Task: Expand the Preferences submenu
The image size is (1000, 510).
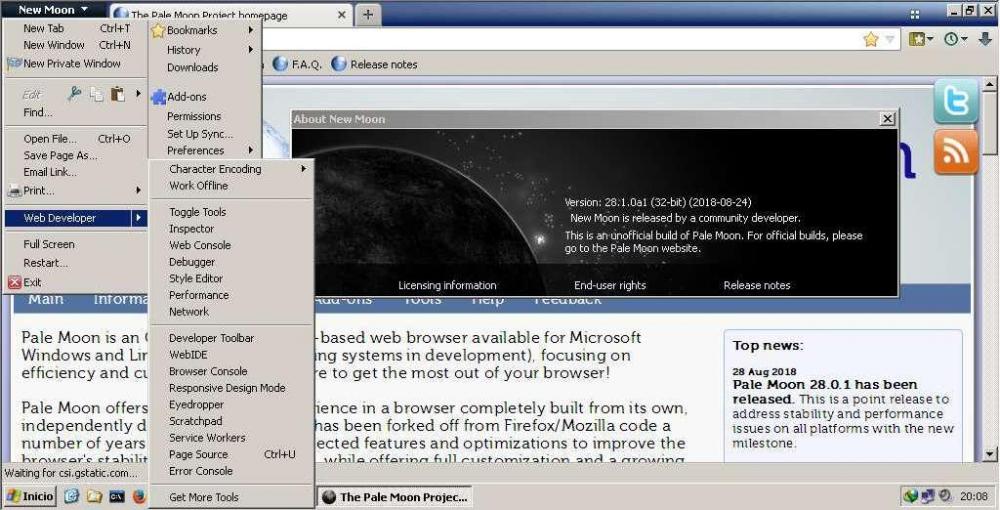Action: [196, 151]
